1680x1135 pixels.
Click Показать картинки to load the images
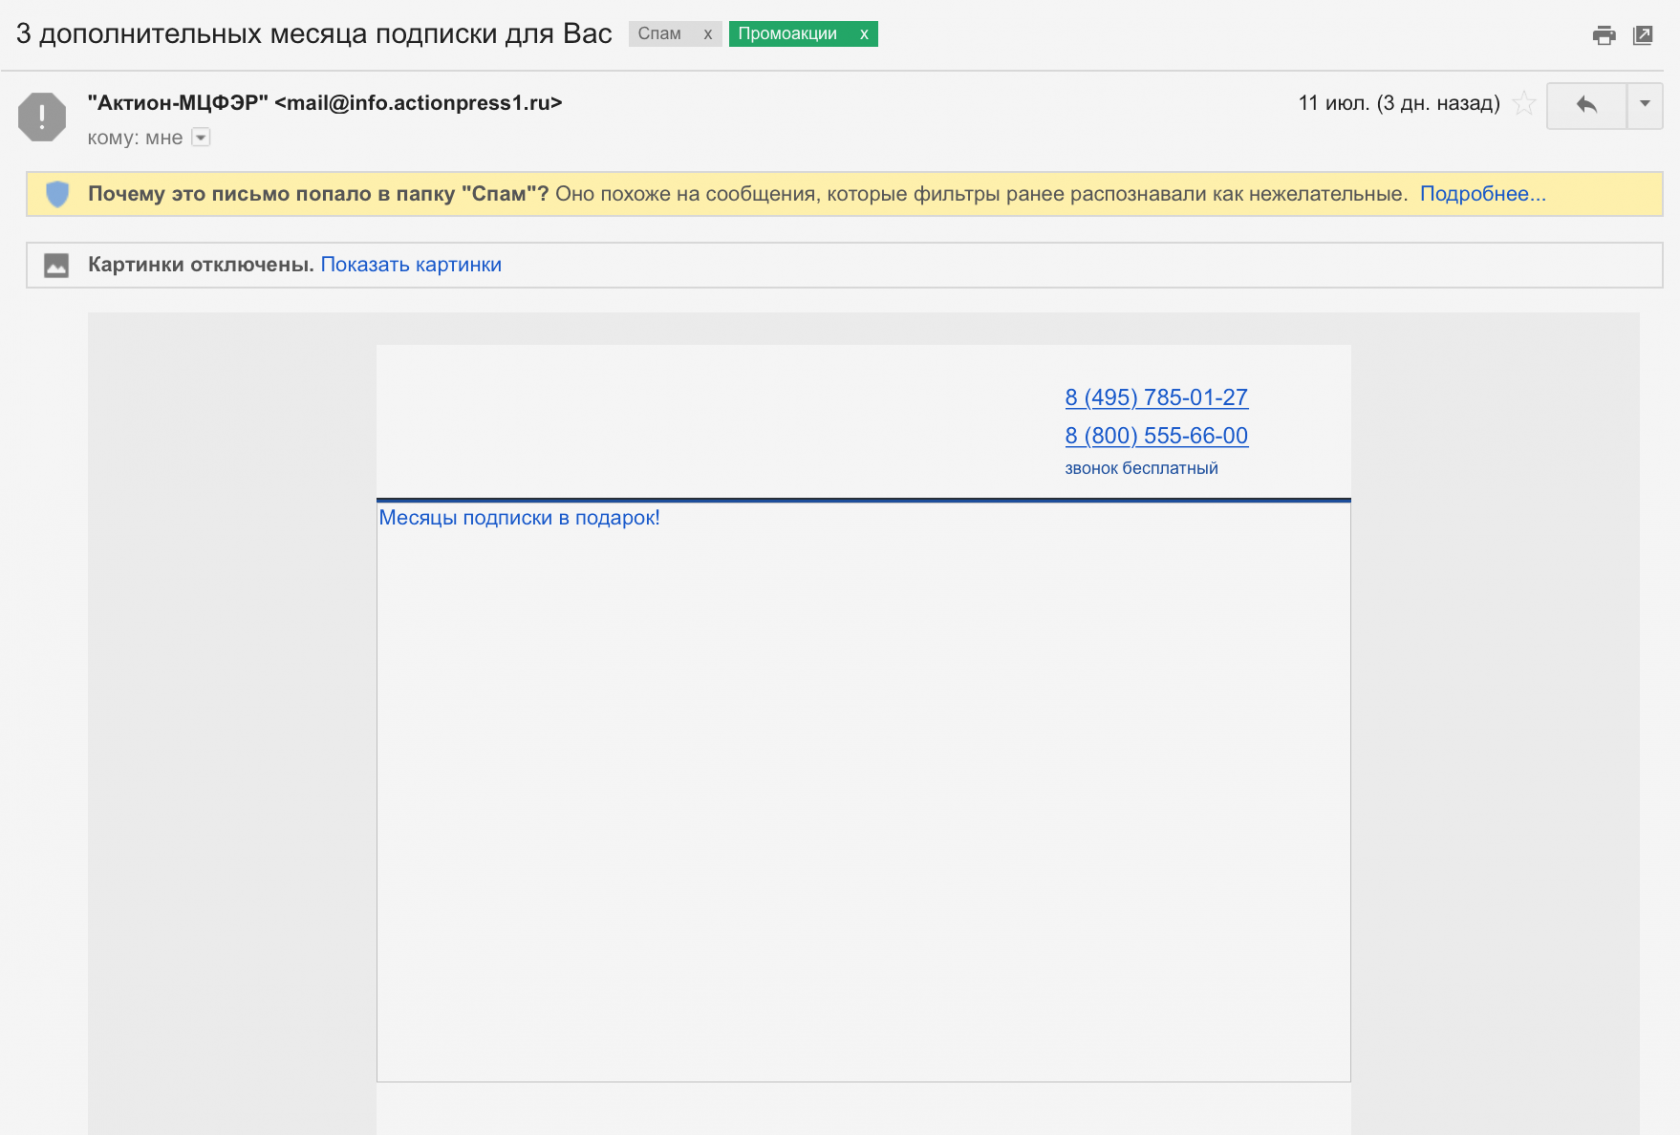click(411, 265)
